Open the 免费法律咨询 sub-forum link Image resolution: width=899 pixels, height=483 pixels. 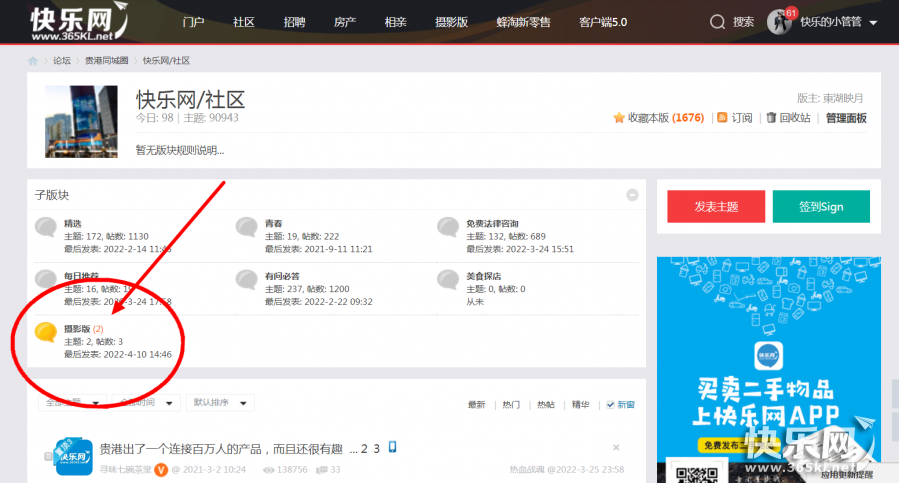coord(493,224)
